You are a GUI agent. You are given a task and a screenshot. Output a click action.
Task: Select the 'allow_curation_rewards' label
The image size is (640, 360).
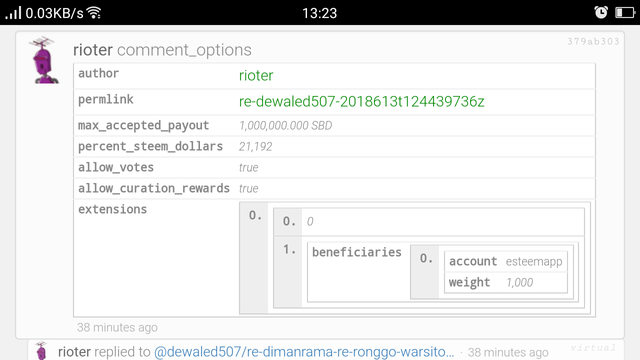click(x=154, y=188)
